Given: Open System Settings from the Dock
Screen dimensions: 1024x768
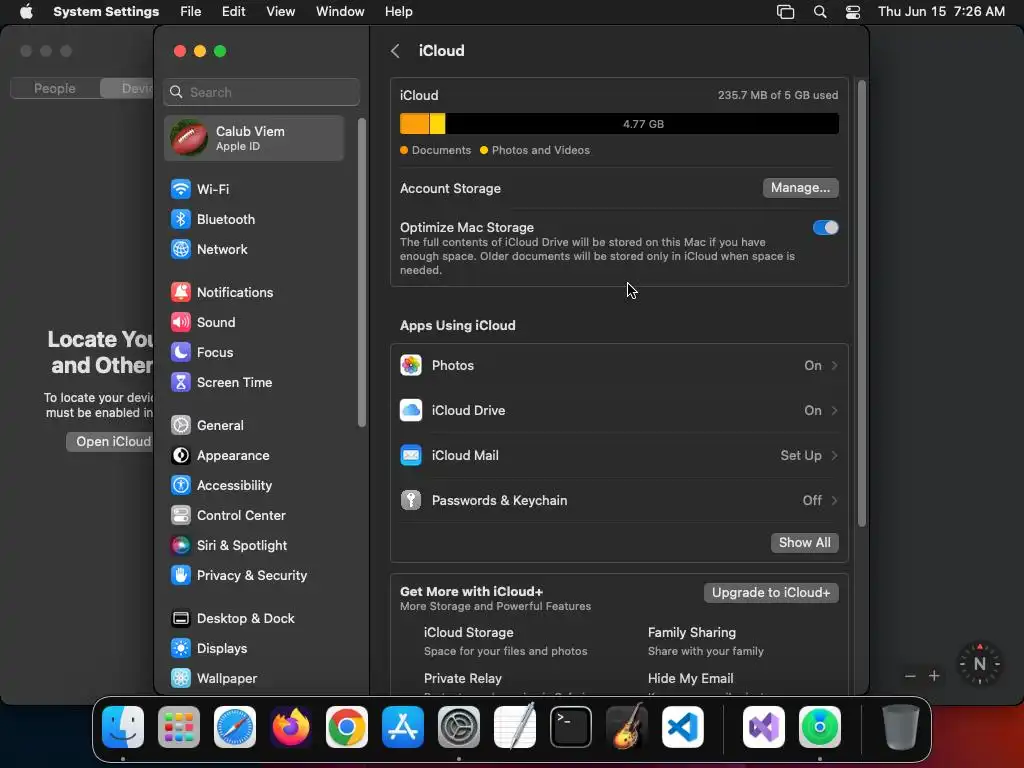Looking at the screenshot, I should click(x=459, y=727).
